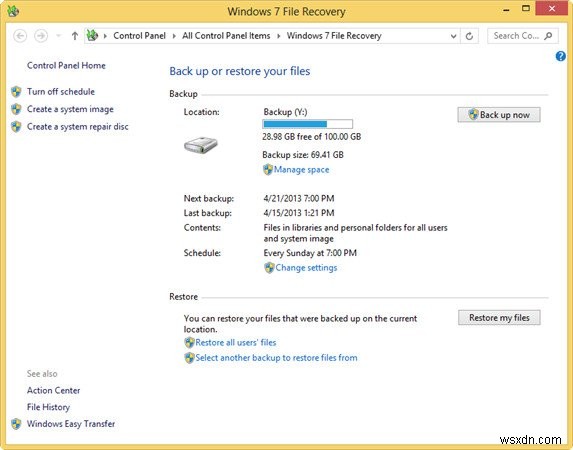Click the 'Backup size: 69.41 GB' text
Screen dimensions: 573x450
coord(303,155)
